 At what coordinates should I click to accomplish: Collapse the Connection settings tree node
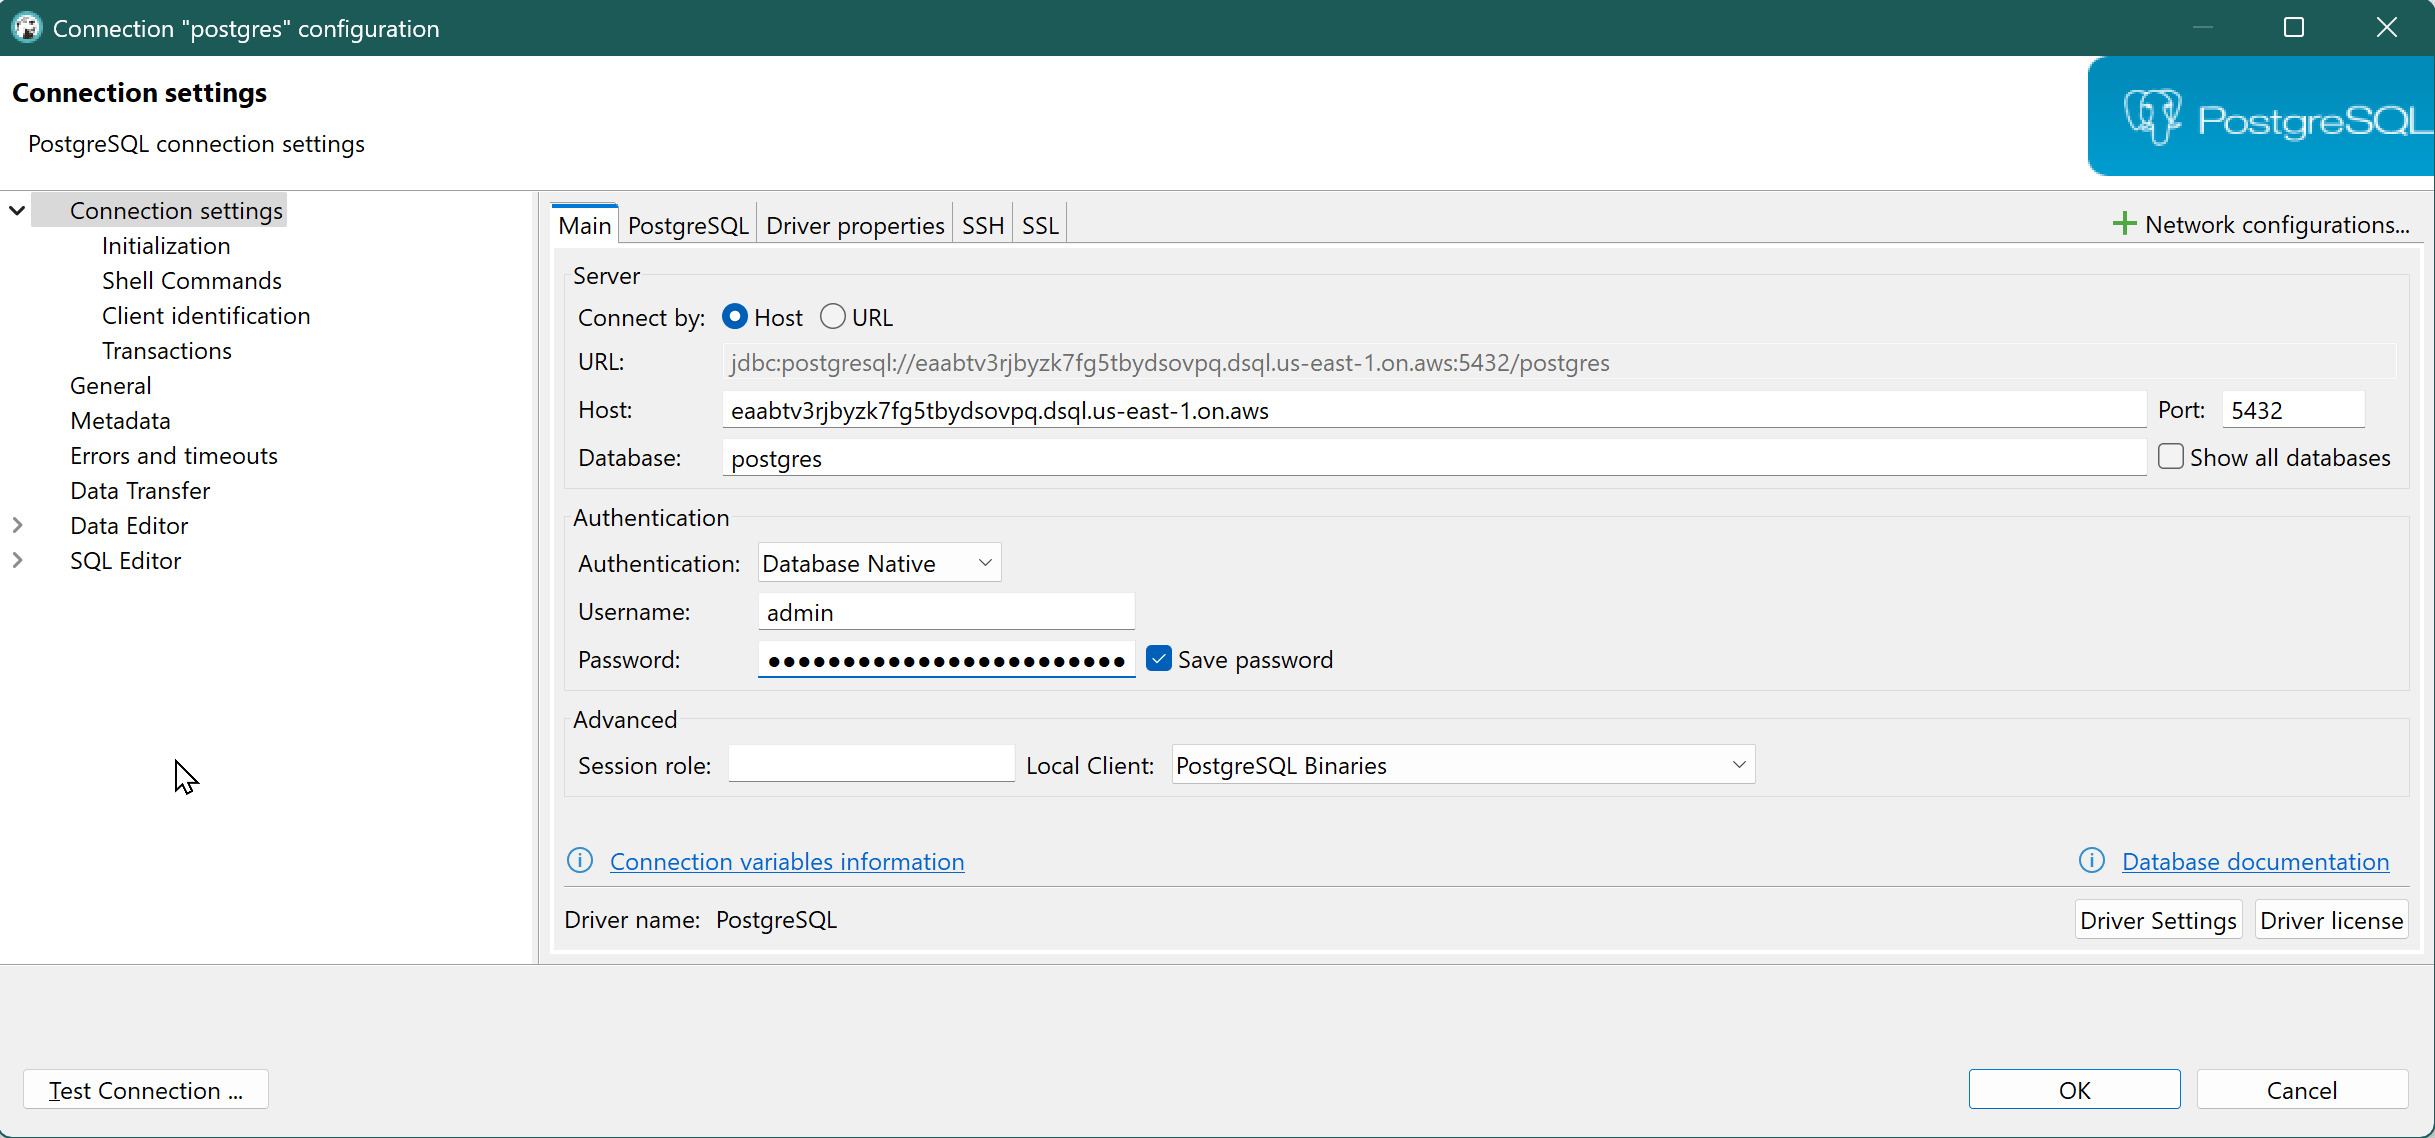click(17, 210)
